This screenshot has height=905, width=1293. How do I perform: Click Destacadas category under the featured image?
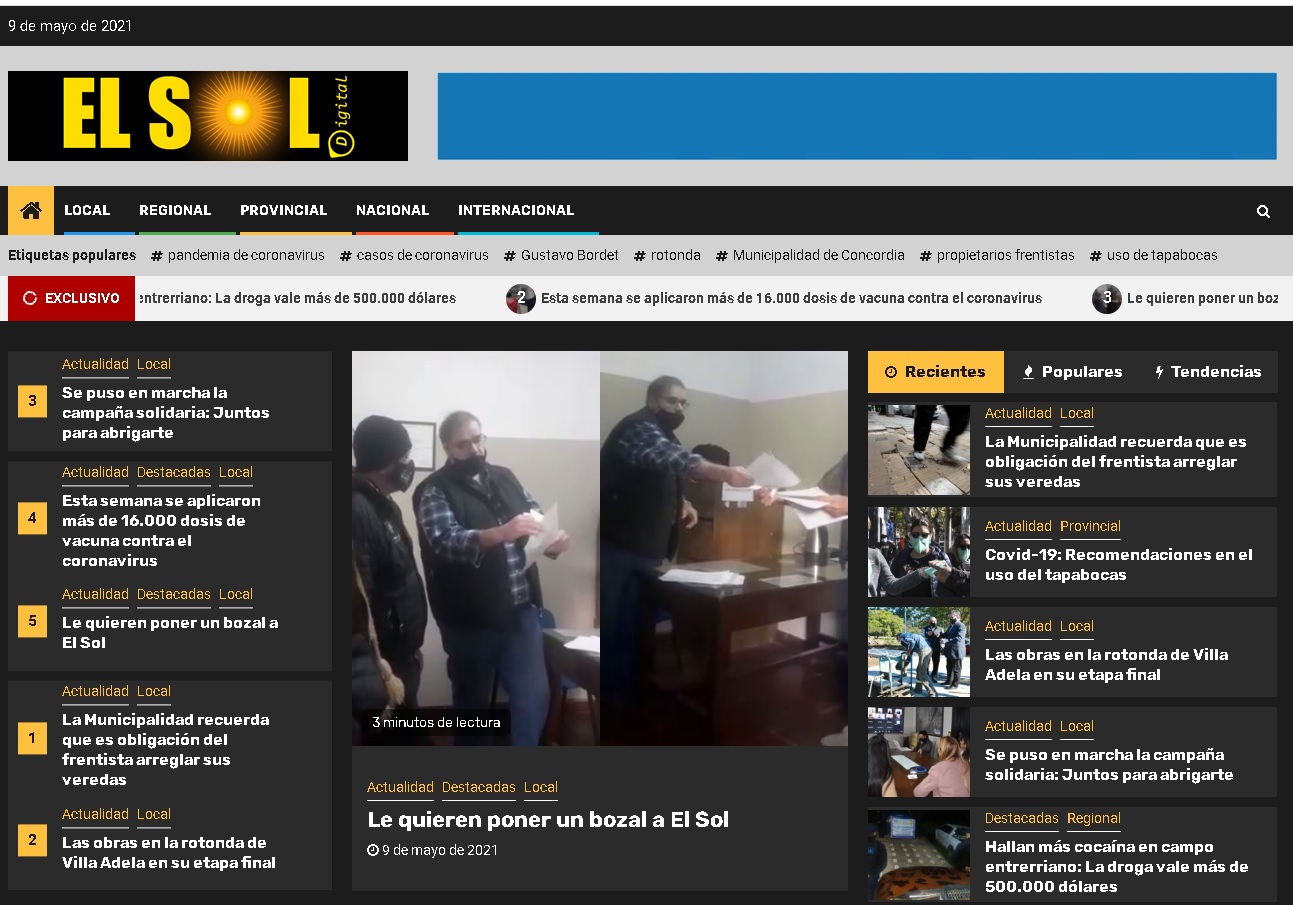click(479, 788)
